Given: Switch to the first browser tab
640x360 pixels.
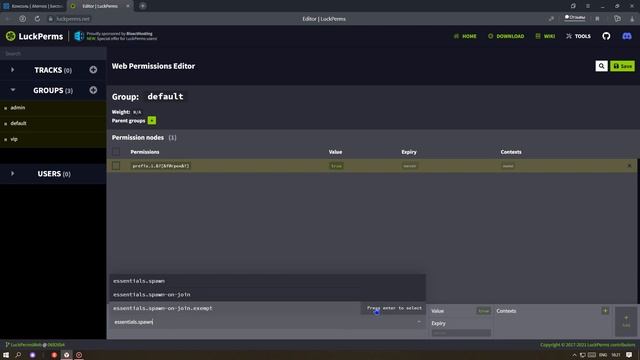Looking at the screenshot, I should (x=33, y=6).
